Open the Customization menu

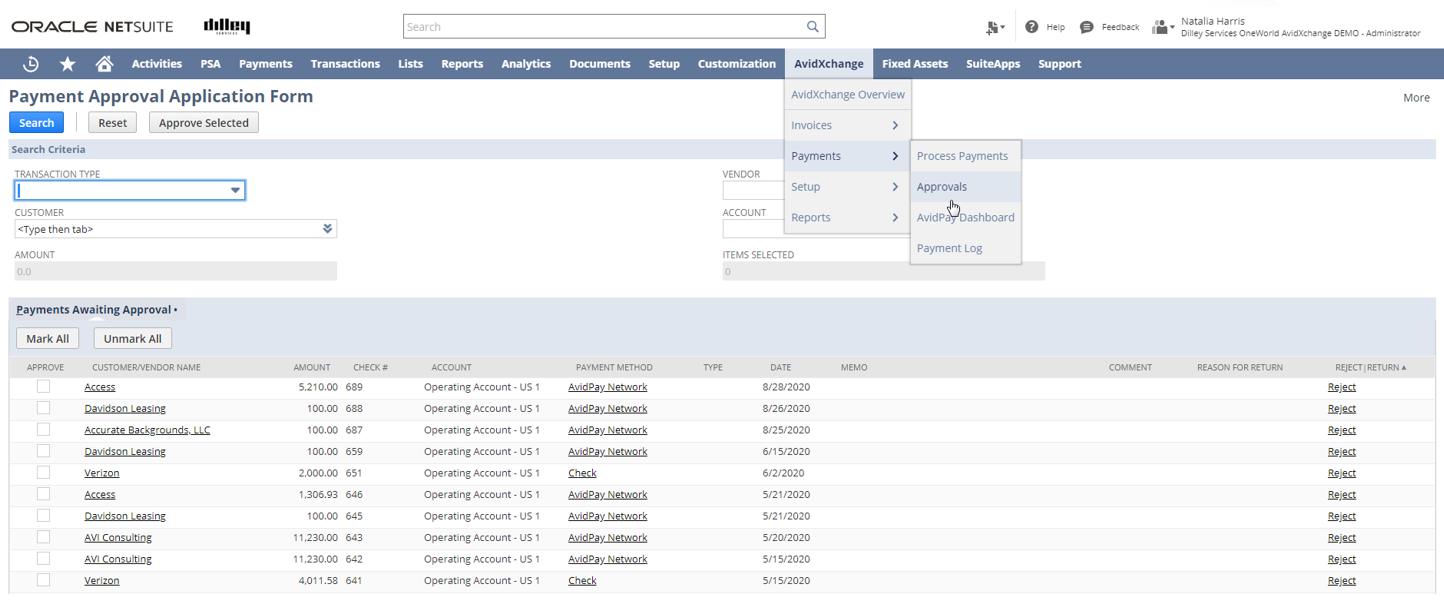coord(737,64)
